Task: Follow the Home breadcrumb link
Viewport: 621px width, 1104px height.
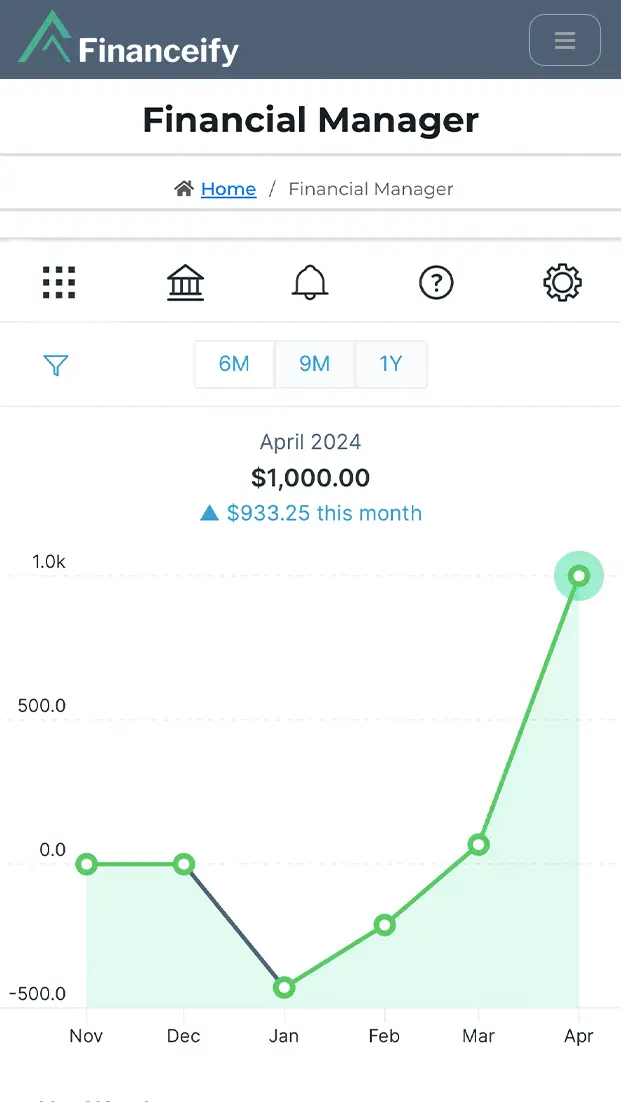Action: pyautogui.click(x=228, y=189)
